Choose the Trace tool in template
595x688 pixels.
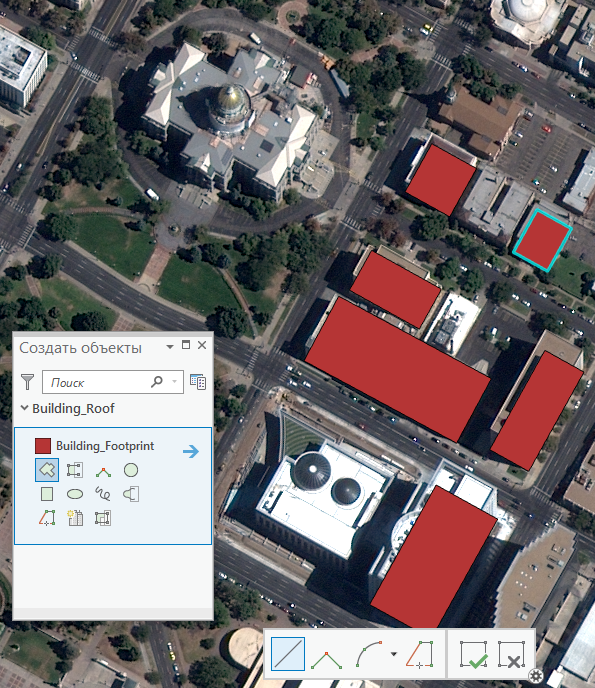(47, 518)
